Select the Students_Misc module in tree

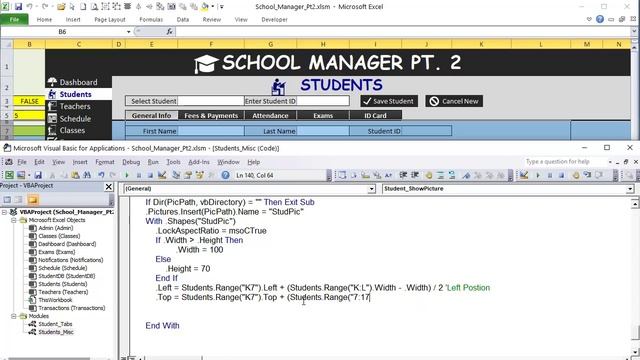(x=56, y=332)
